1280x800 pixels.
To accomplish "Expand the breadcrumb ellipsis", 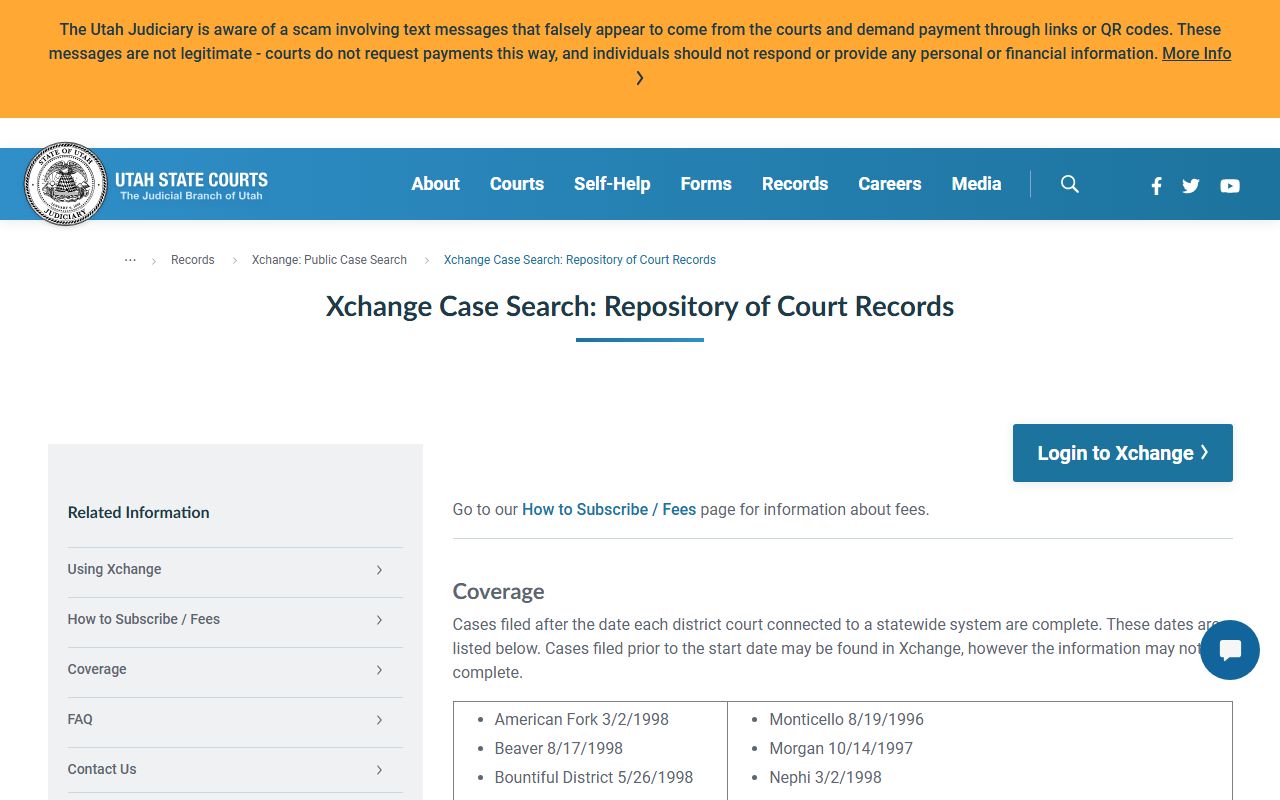I will pyautogui.click(x=130, y=260).
